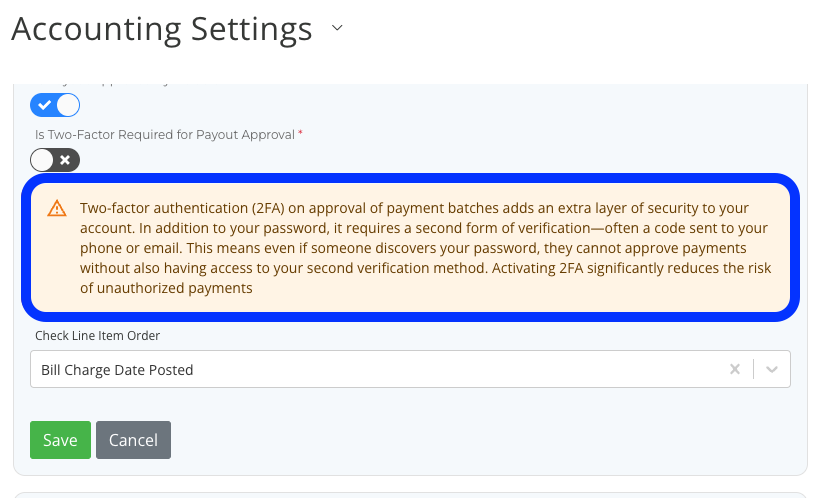Click the separator line in the select field

click(753, 369)
